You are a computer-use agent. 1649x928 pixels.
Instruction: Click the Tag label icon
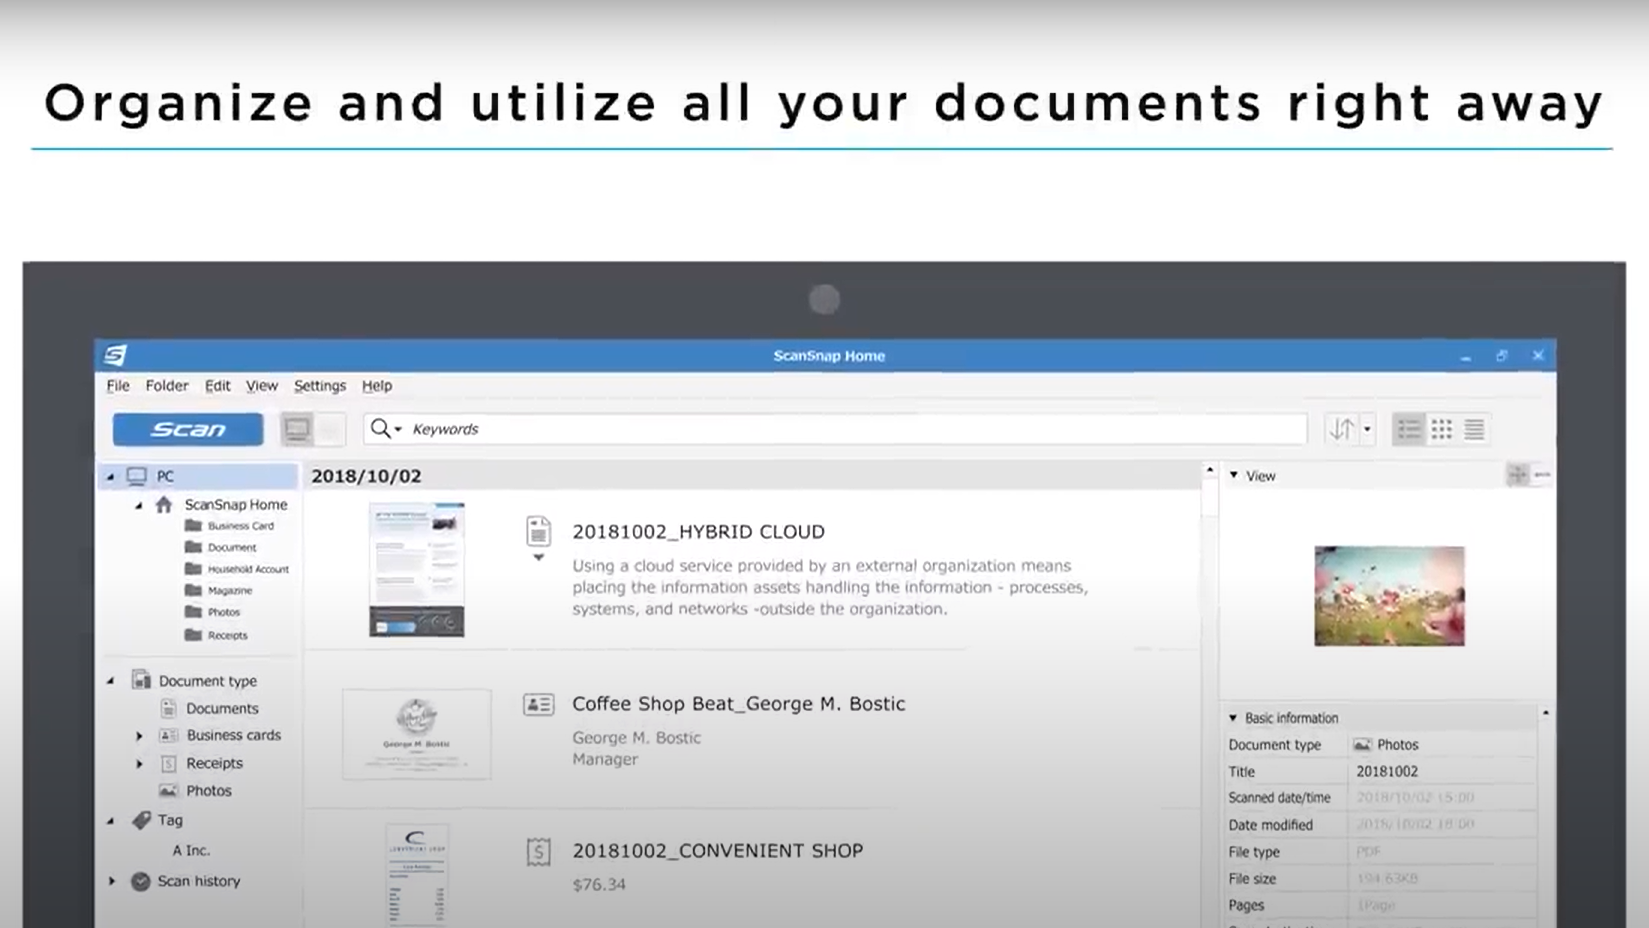142,820
